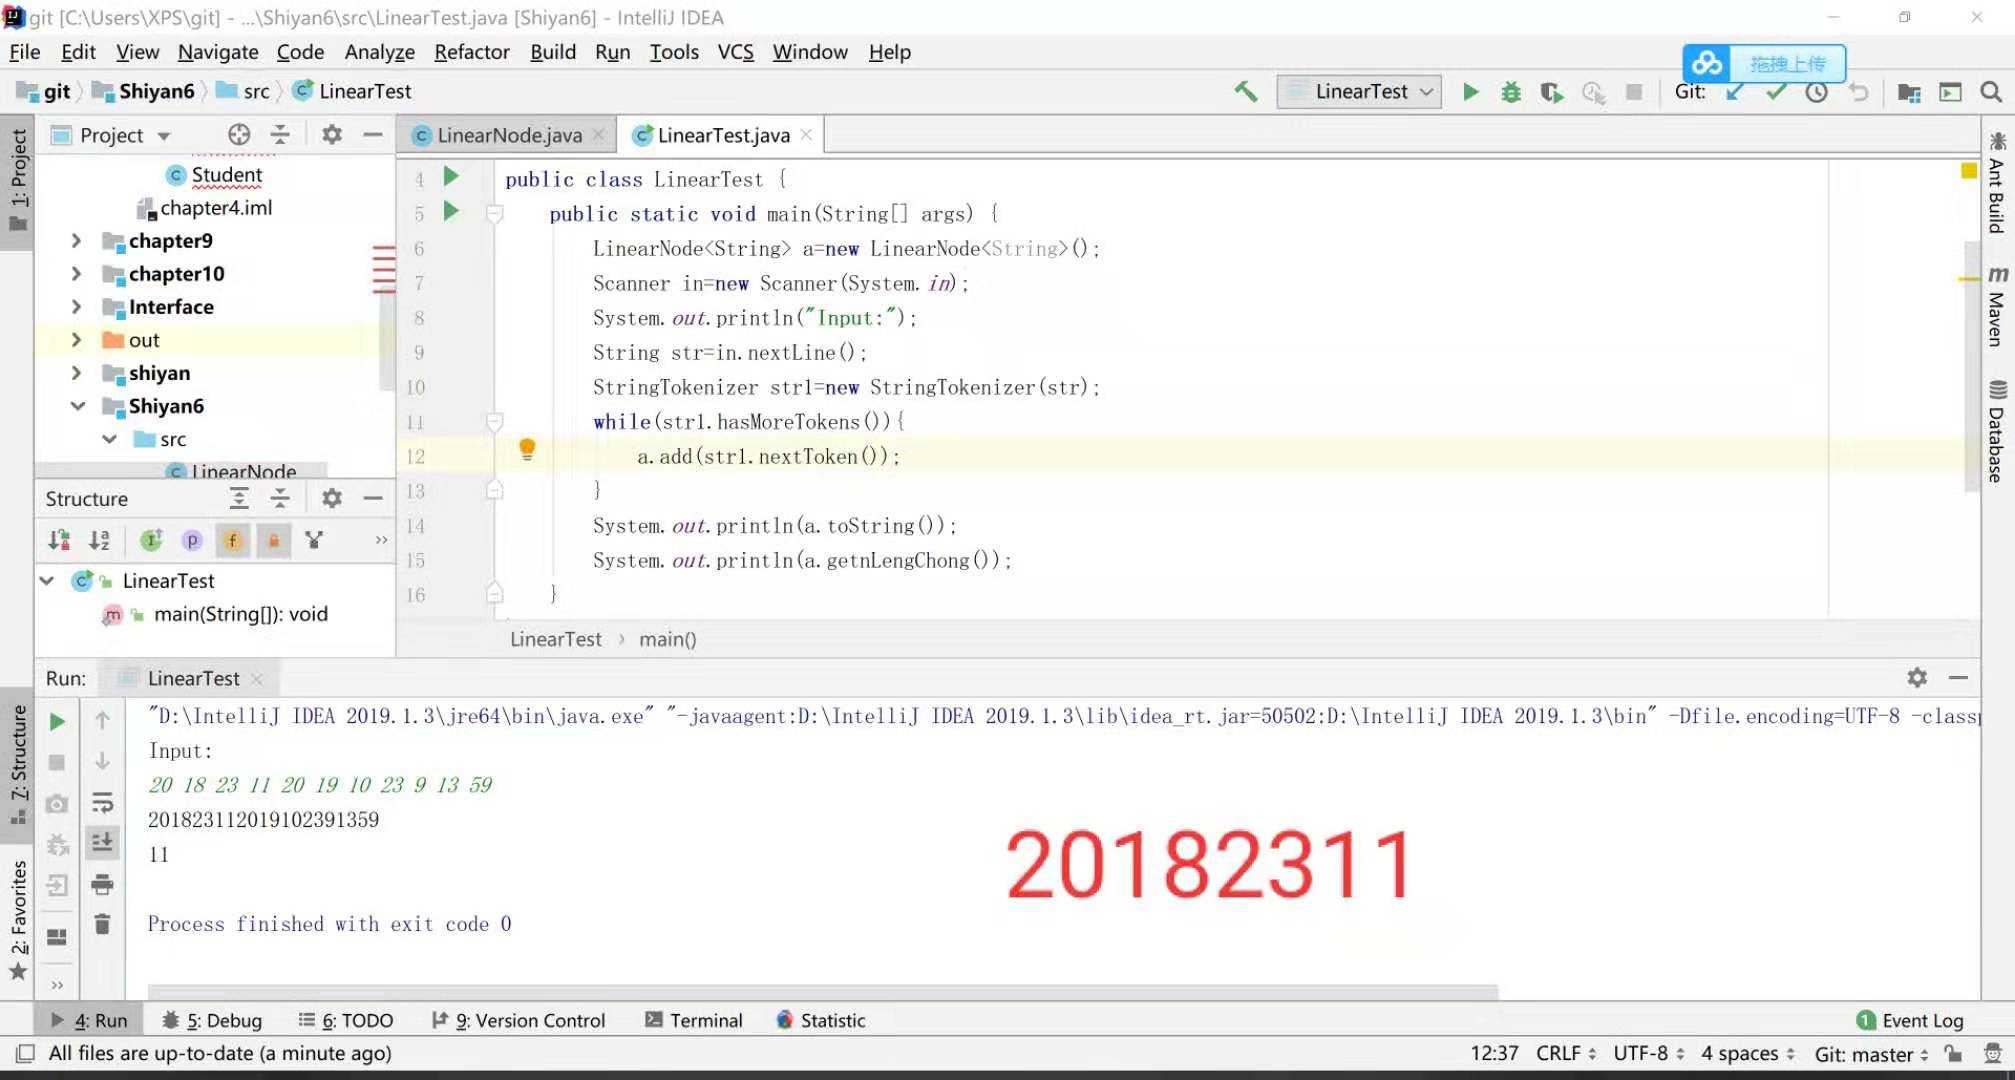Screen dimensions: 2015x1080
Task: Toggle scroll to end in Run console
Action: click(102, 842)
